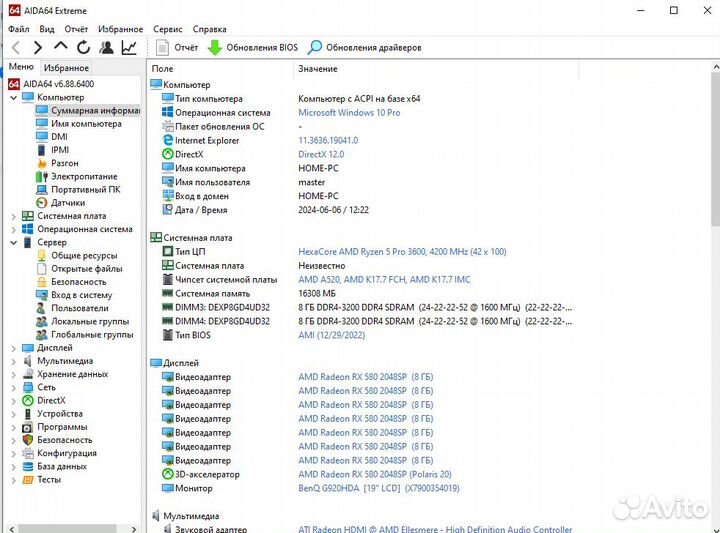Open the Справка menu
The width and height of the screenshot is (720, 533).
pos(209,29)
